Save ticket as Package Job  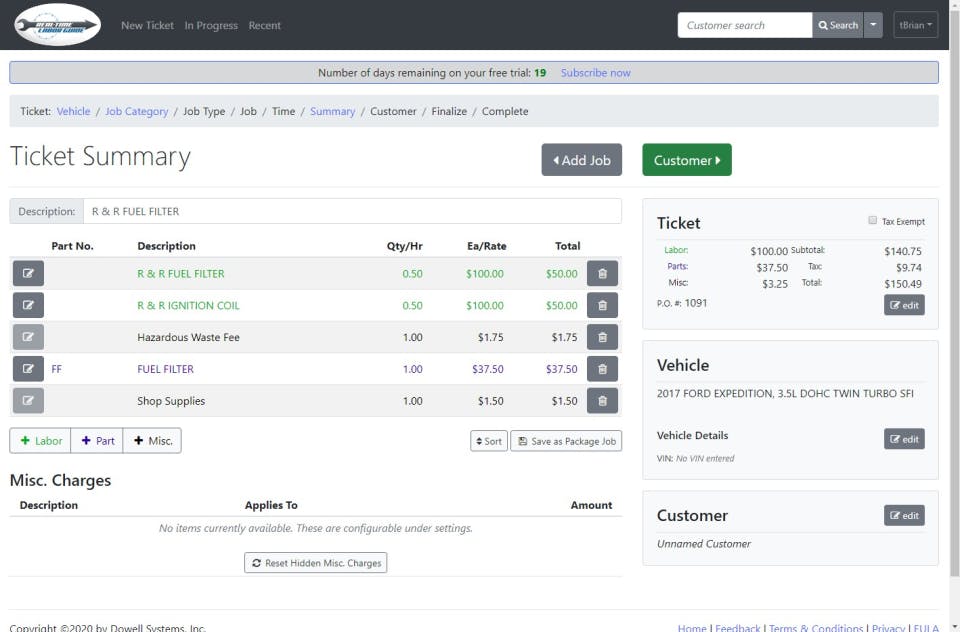tap(566, 441)
